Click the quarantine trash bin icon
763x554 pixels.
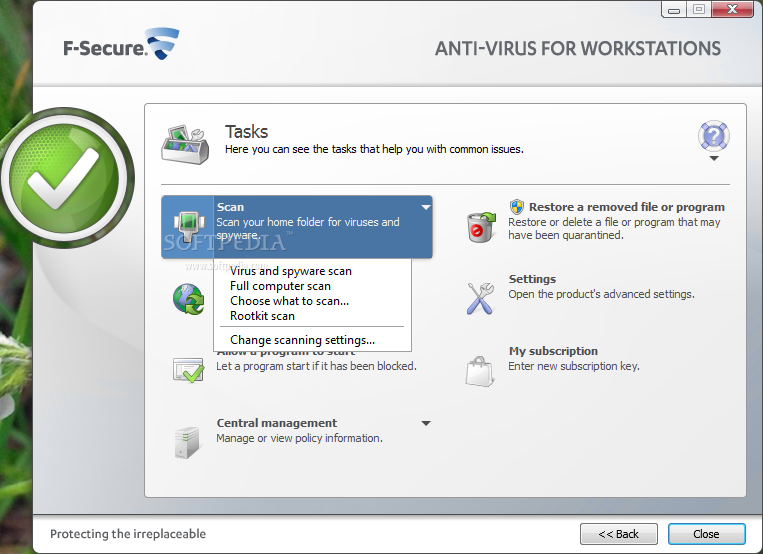(481, 227)
